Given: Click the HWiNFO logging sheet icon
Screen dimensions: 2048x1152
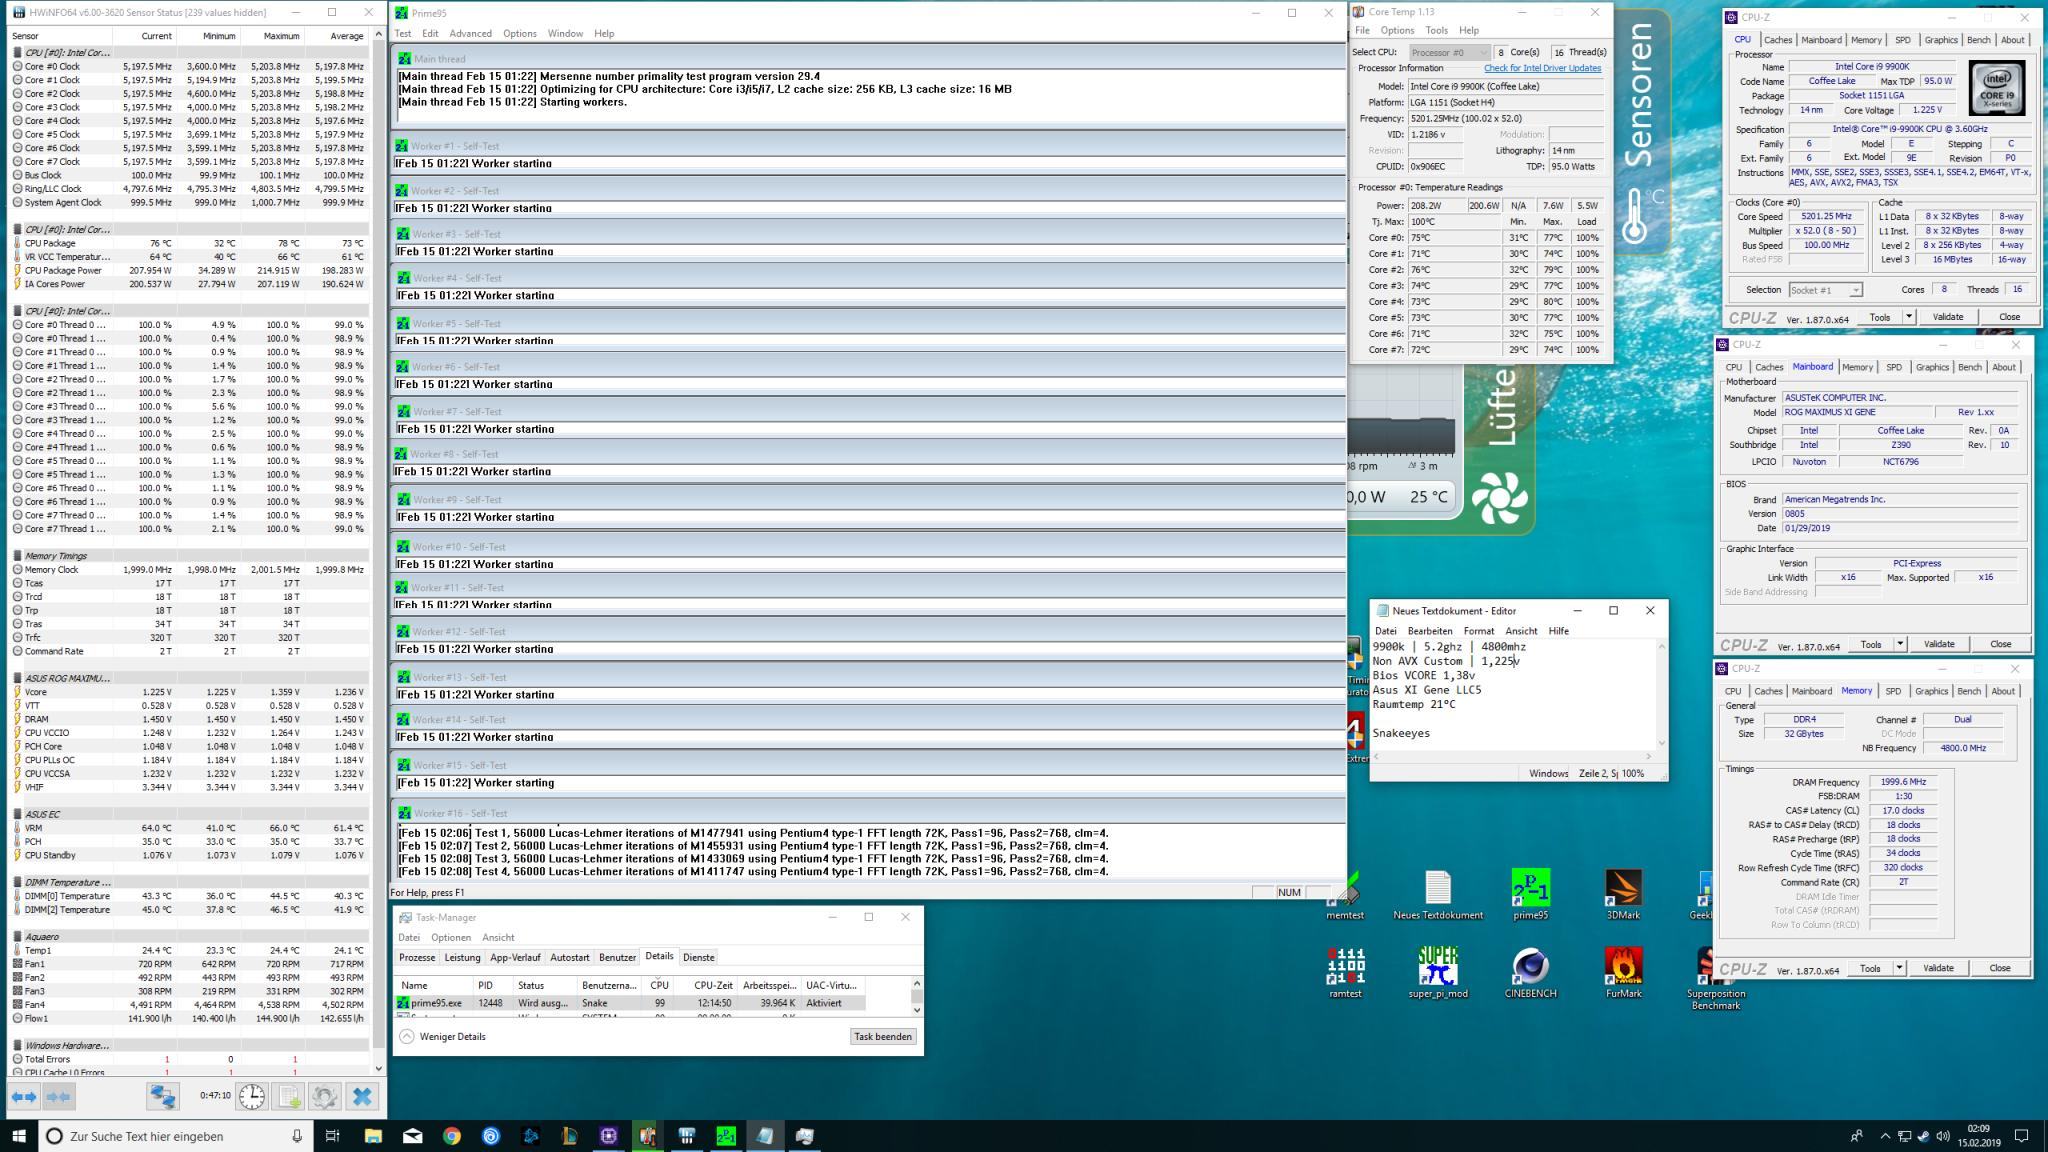Looking at the screenshot, I should point(289,1097).
